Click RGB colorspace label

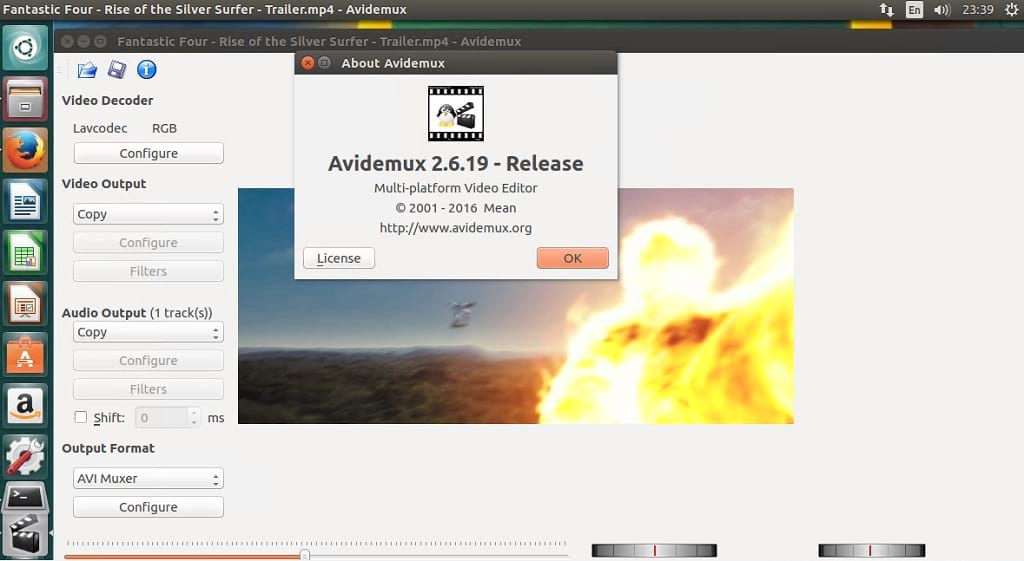click(165, 128)
